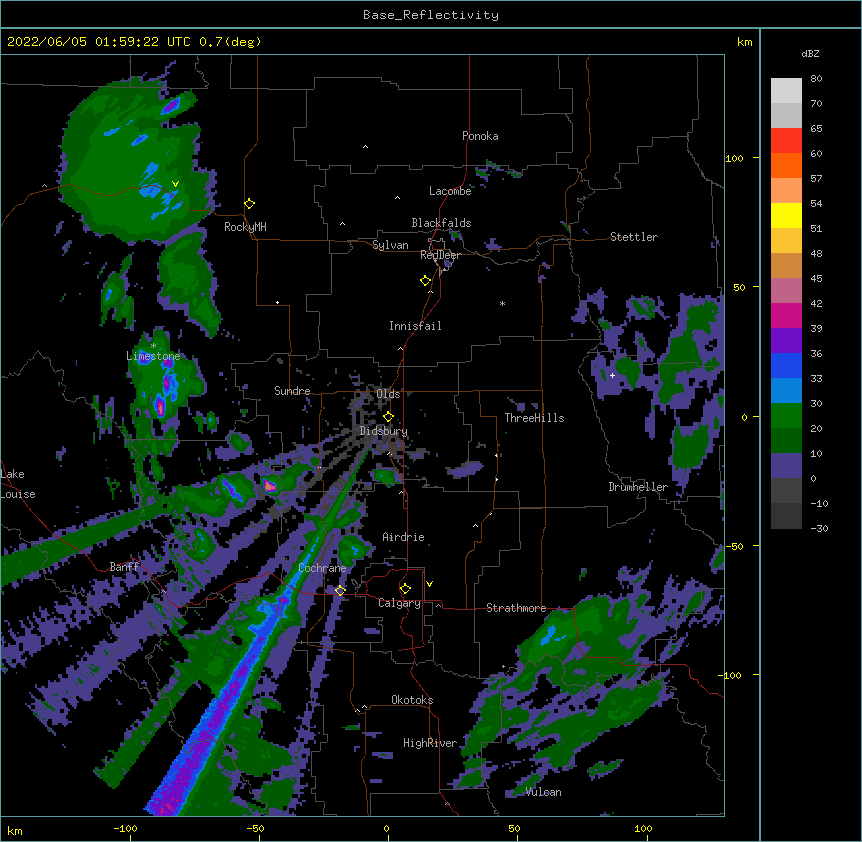The width and height of the screenshot is (862, 842).
Task: Click the Innisfail town label
Action: click(415, 326)
